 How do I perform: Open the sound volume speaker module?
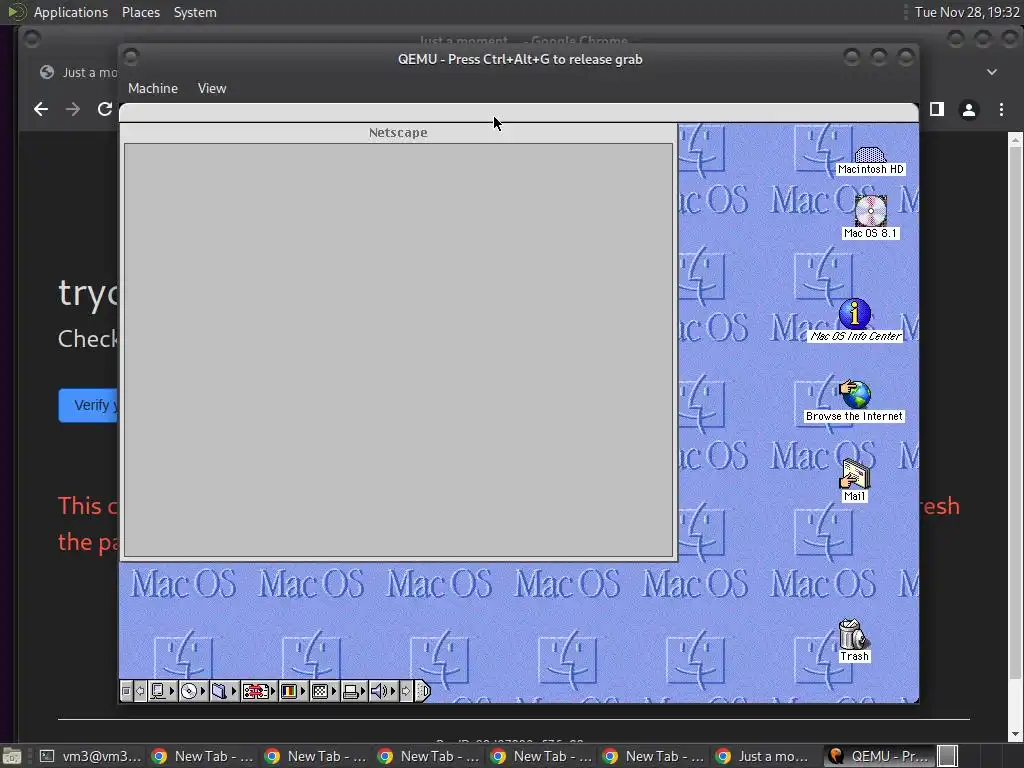point(383,691)
